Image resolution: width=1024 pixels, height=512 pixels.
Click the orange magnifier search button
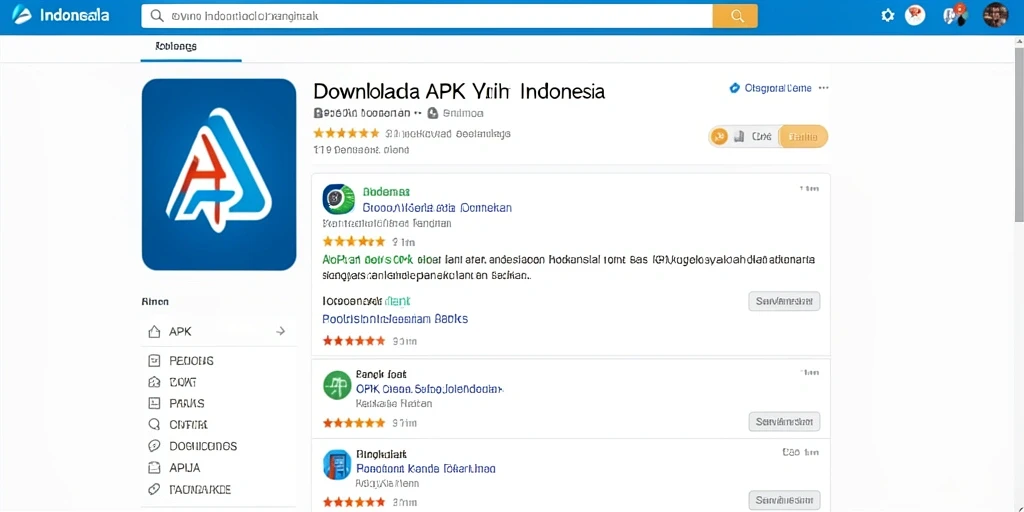pos(735,16)
